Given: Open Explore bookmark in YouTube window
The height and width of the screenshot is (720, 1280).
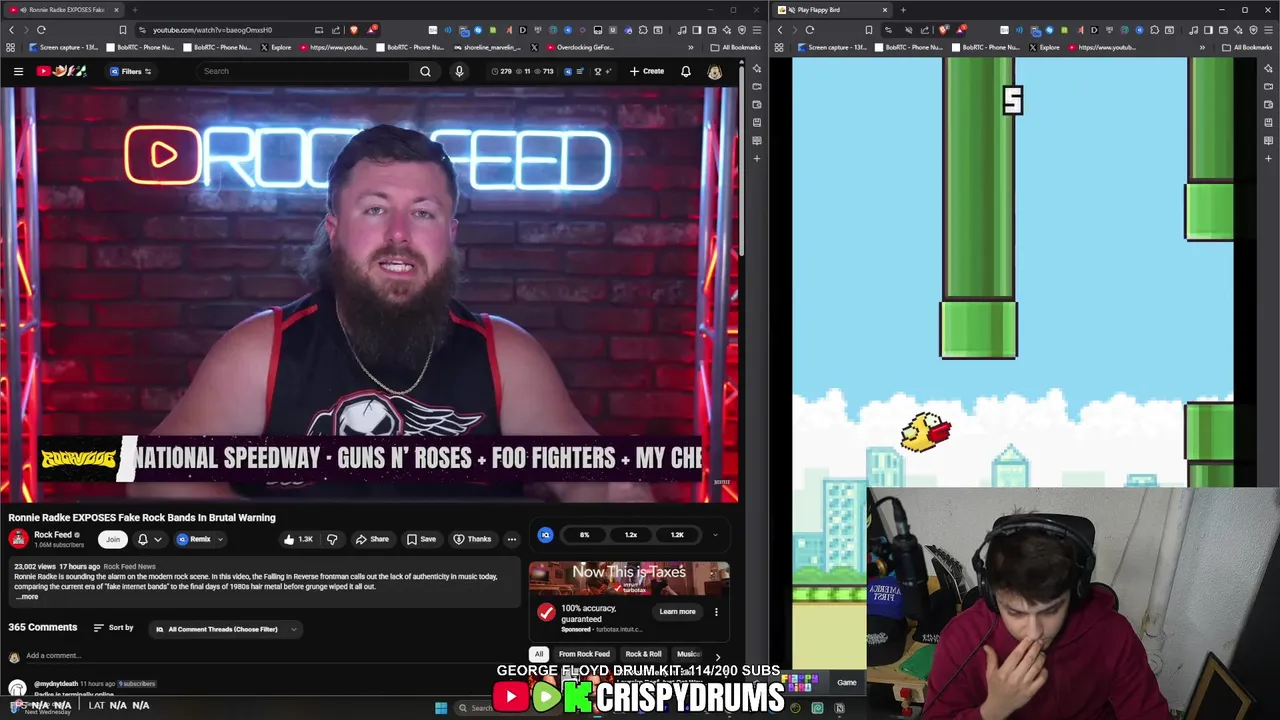Looking at the screenshot, I should pyautogui.click(x=276, y=47).
